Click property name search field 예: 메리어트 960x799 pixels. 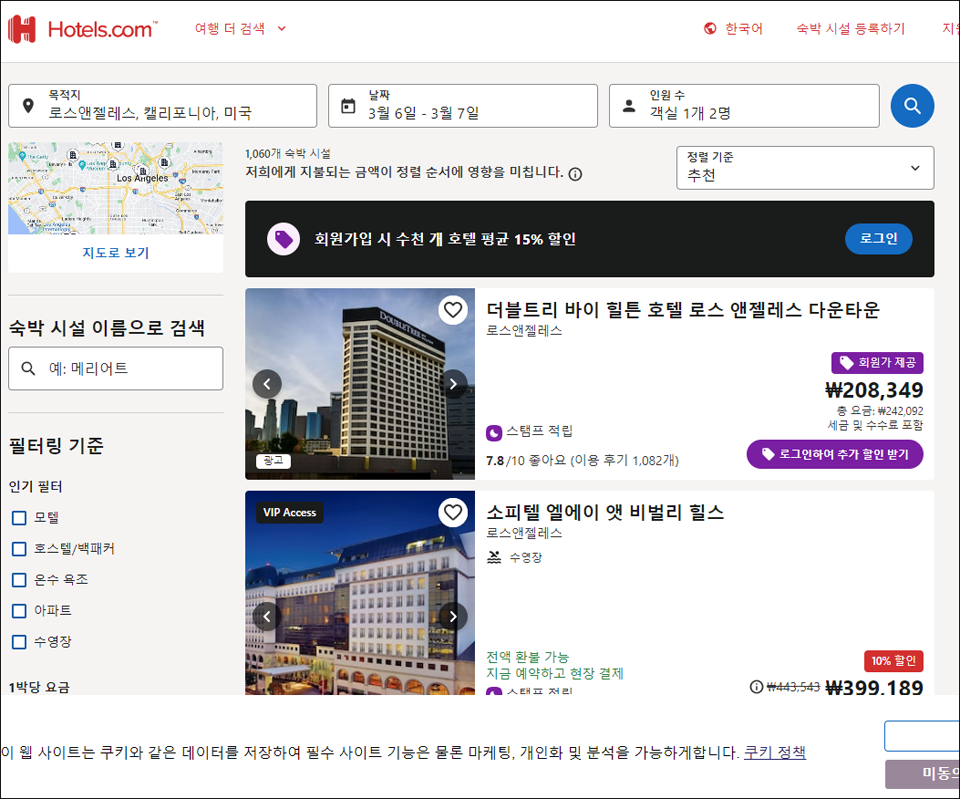116,369
